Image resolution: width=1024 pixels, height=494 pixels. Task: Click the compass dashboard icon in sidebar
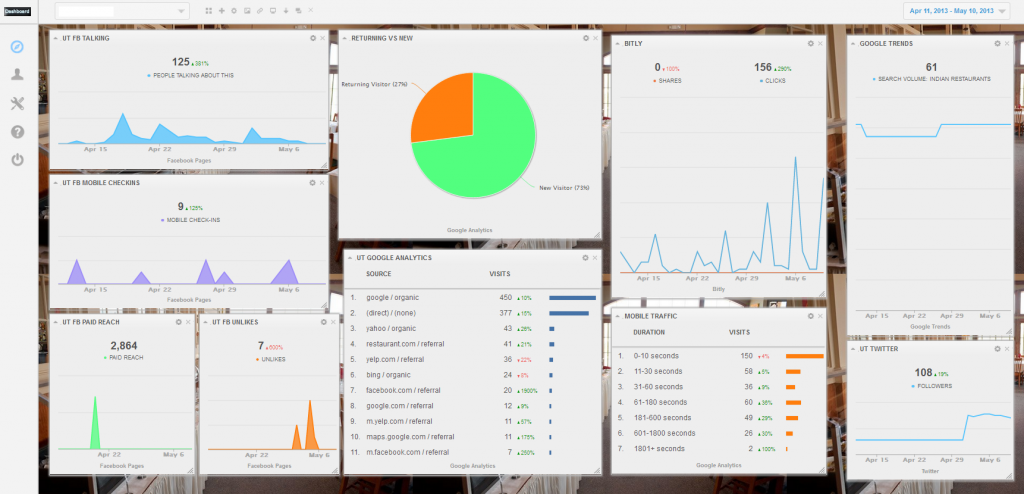(17, 46)
